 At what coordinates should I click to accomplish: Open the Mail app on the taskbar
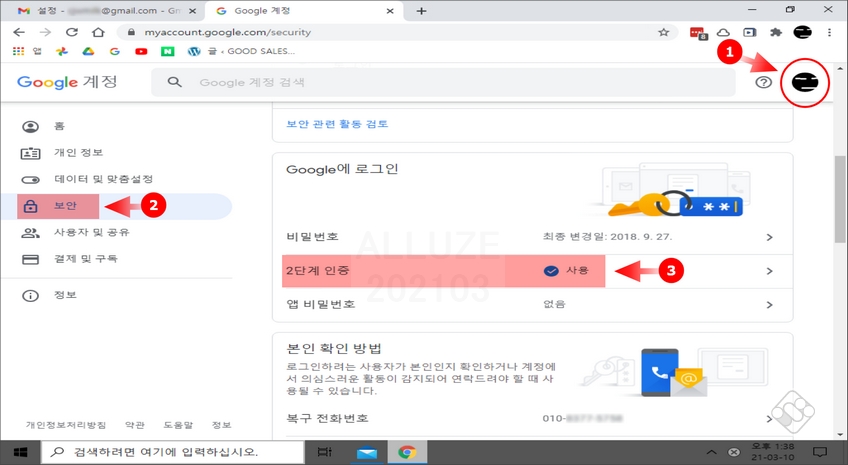(x=367, y=453)
